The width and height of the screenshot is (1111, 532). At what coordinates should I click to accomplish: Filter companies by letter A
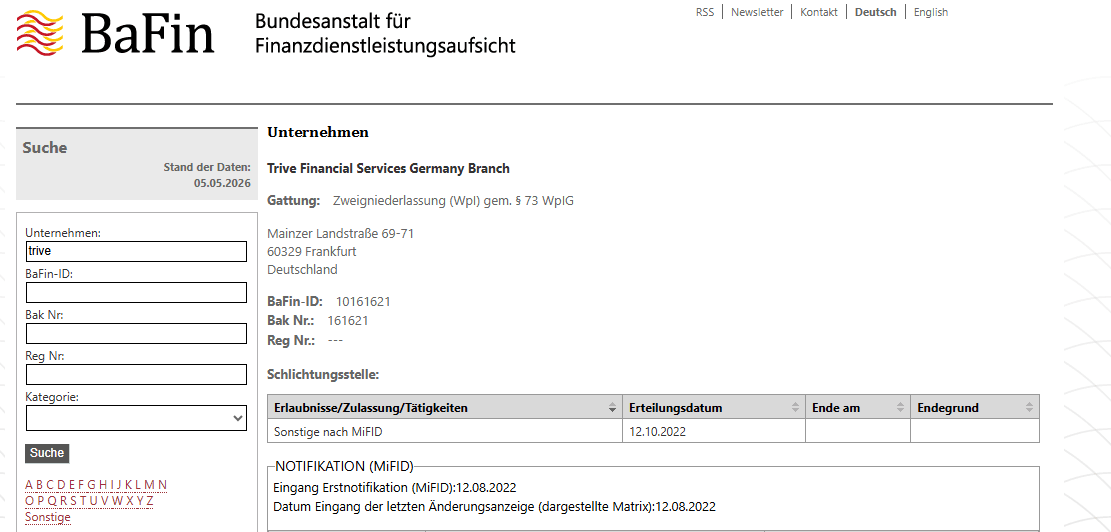[29, 485]
